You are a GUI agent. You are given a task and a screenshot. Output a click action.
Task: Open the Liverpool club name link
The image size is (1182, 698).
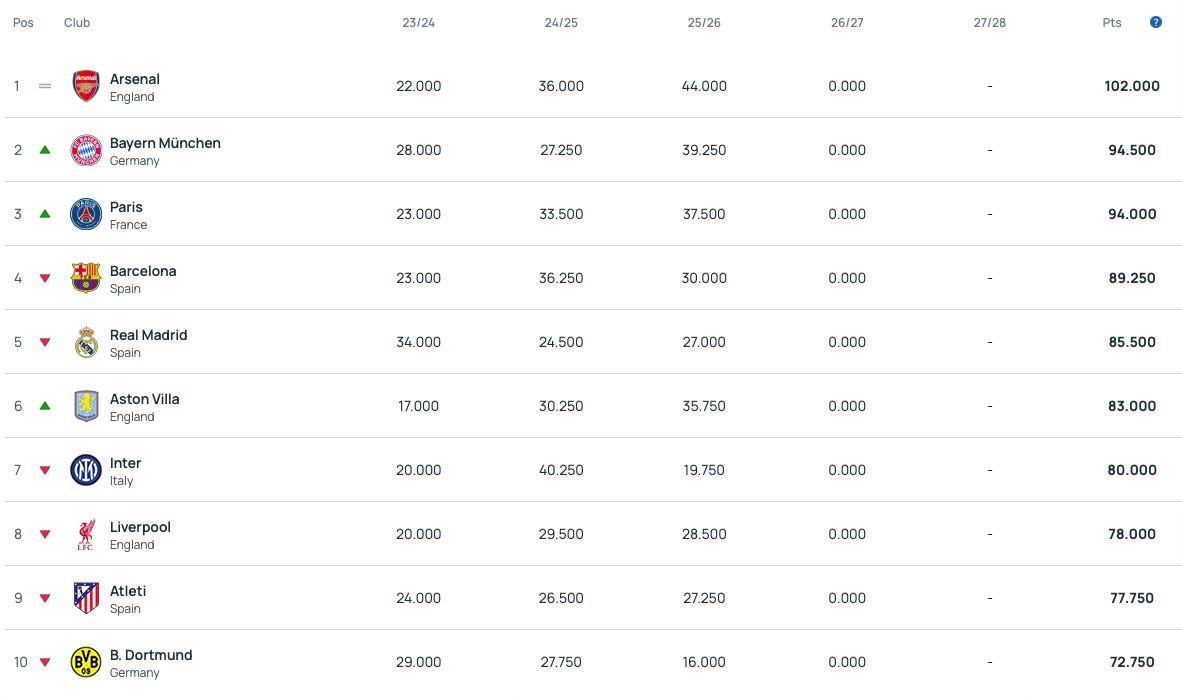click(140, 528)
